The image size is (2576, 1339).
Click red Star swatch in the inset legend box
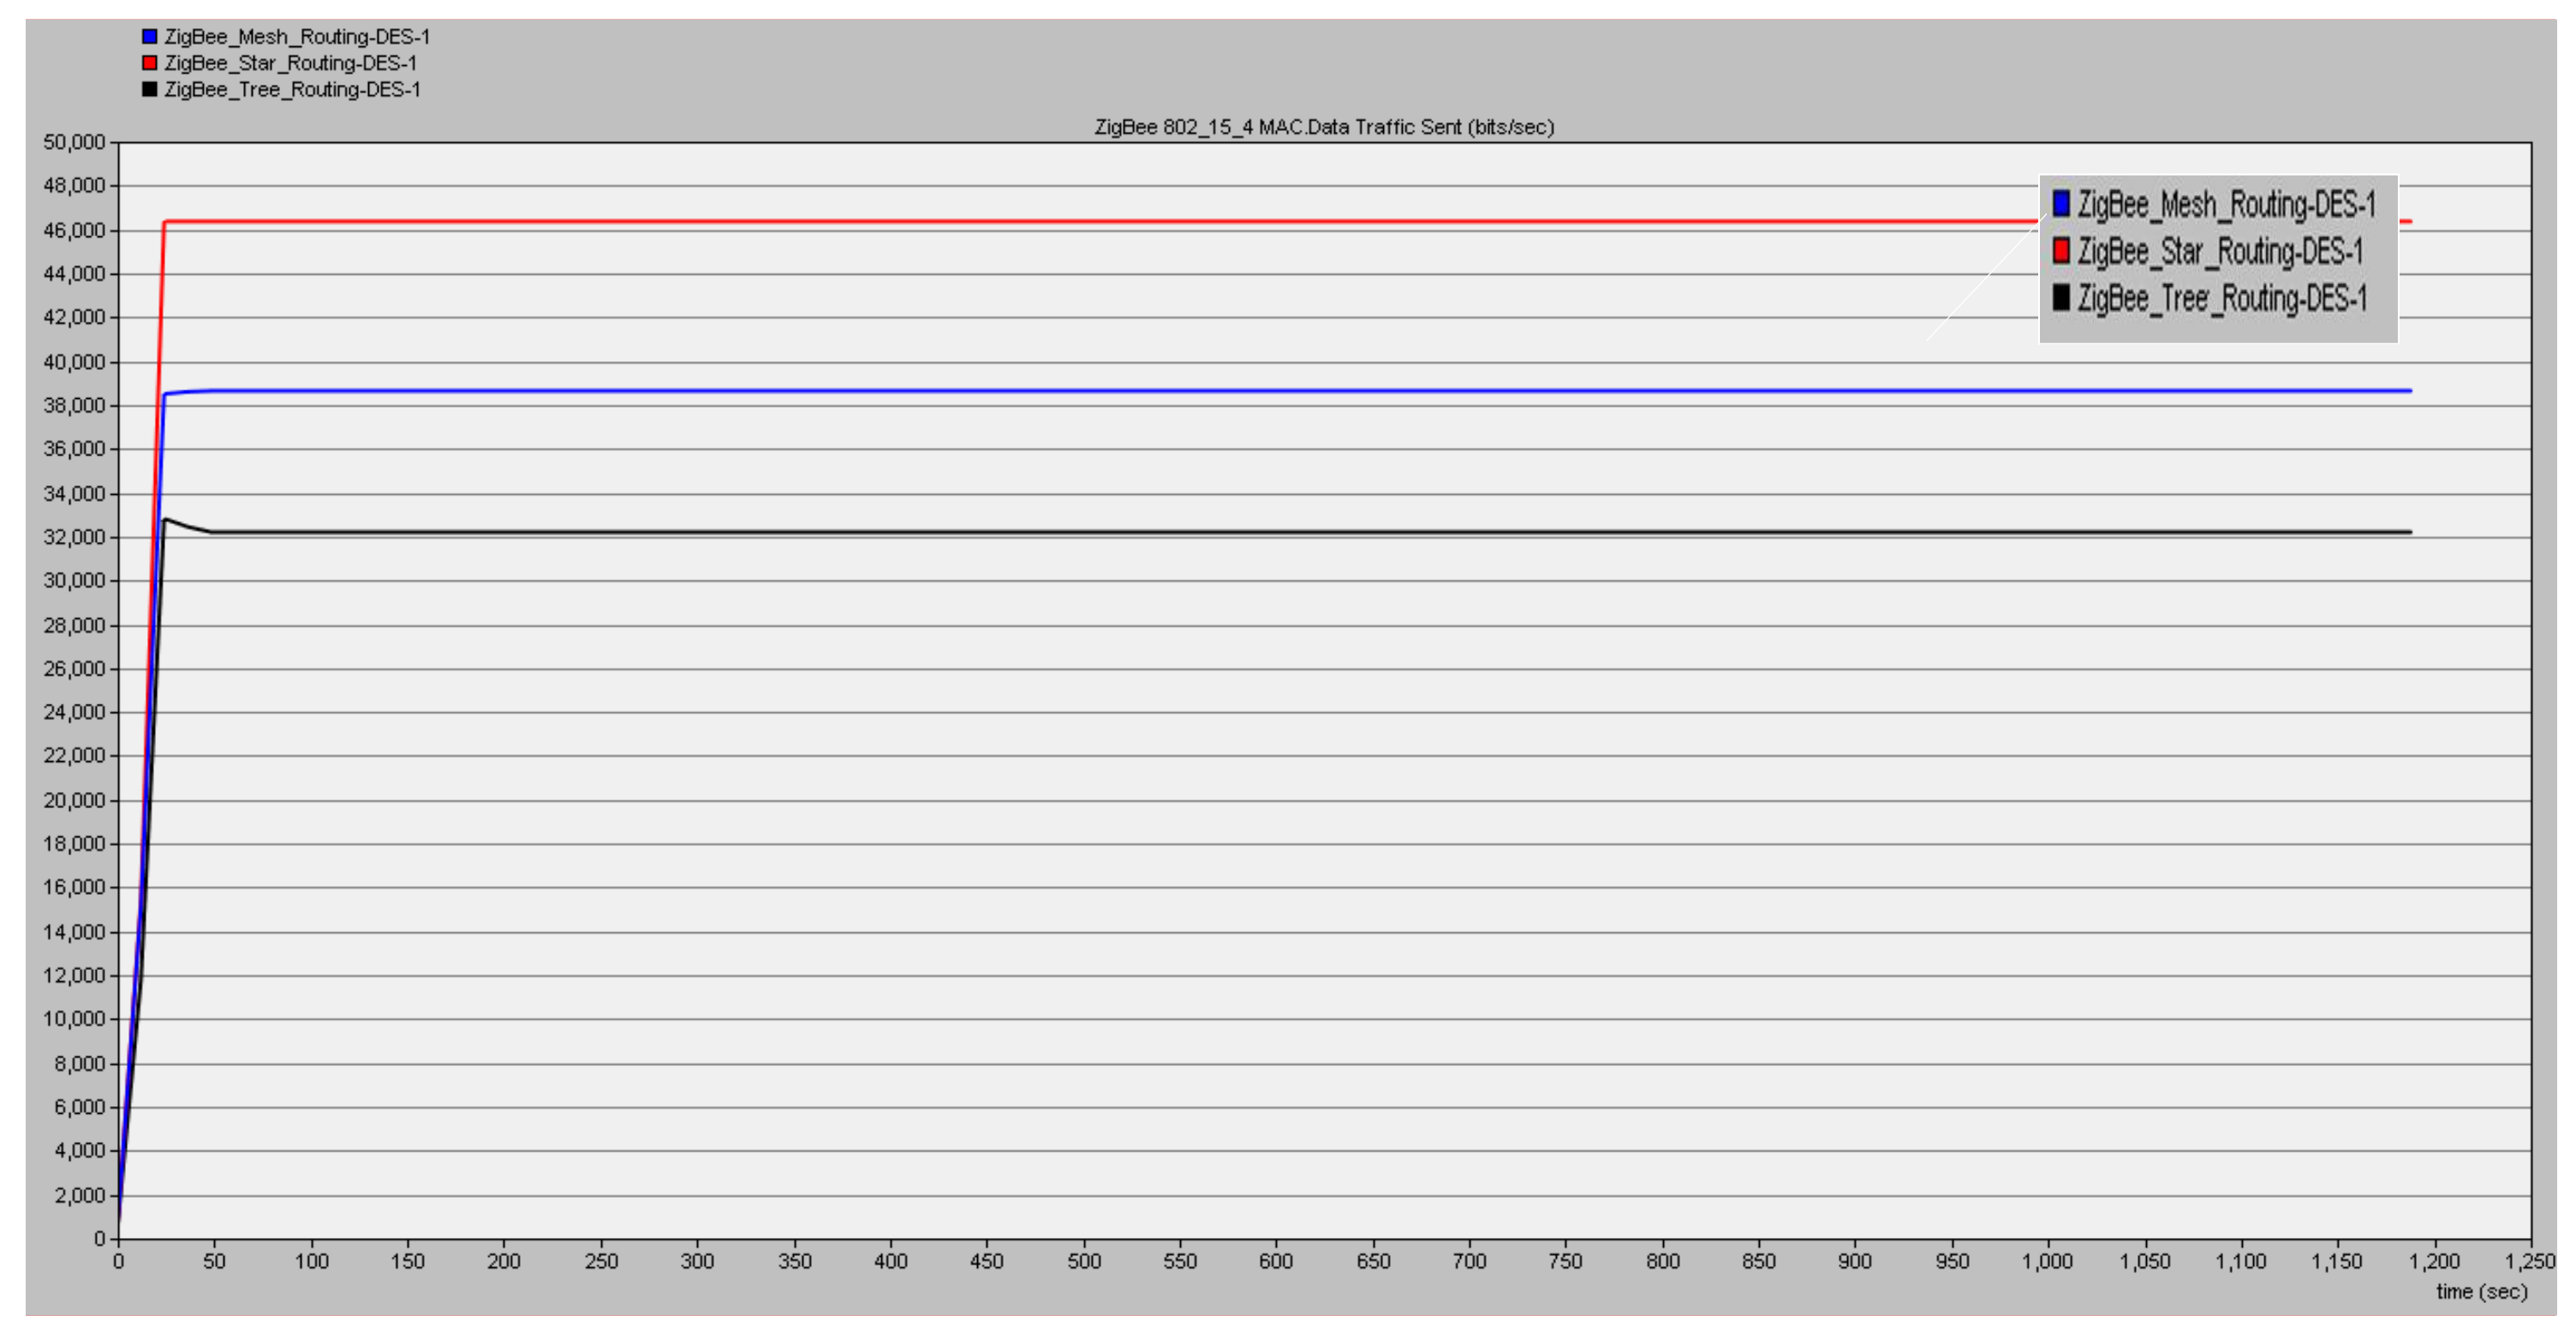pos(2061,251)
